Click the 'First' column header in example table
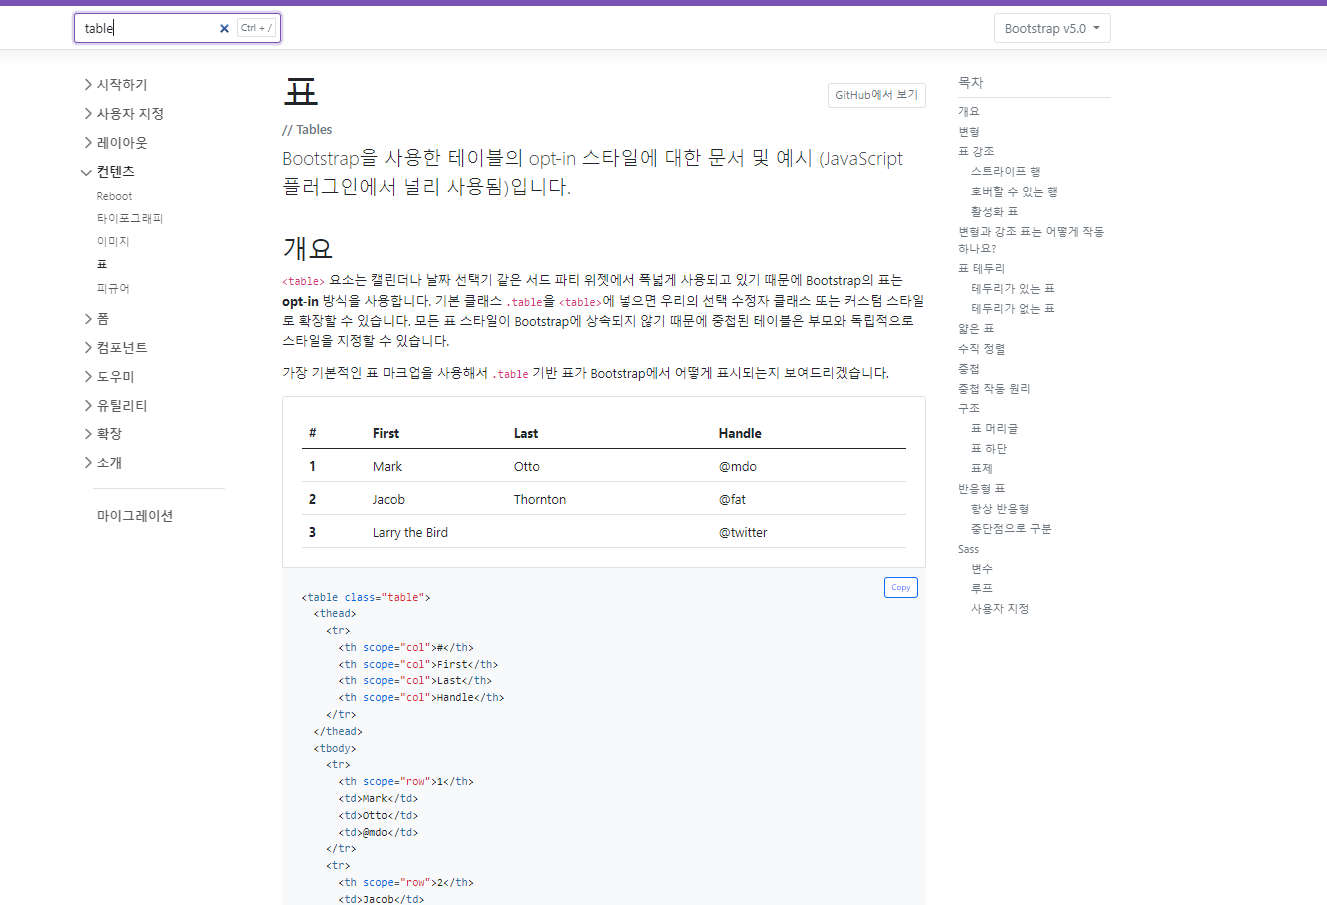Image resolution: width=1327 pixels, height=905 pixels. [x=386, y=433]
